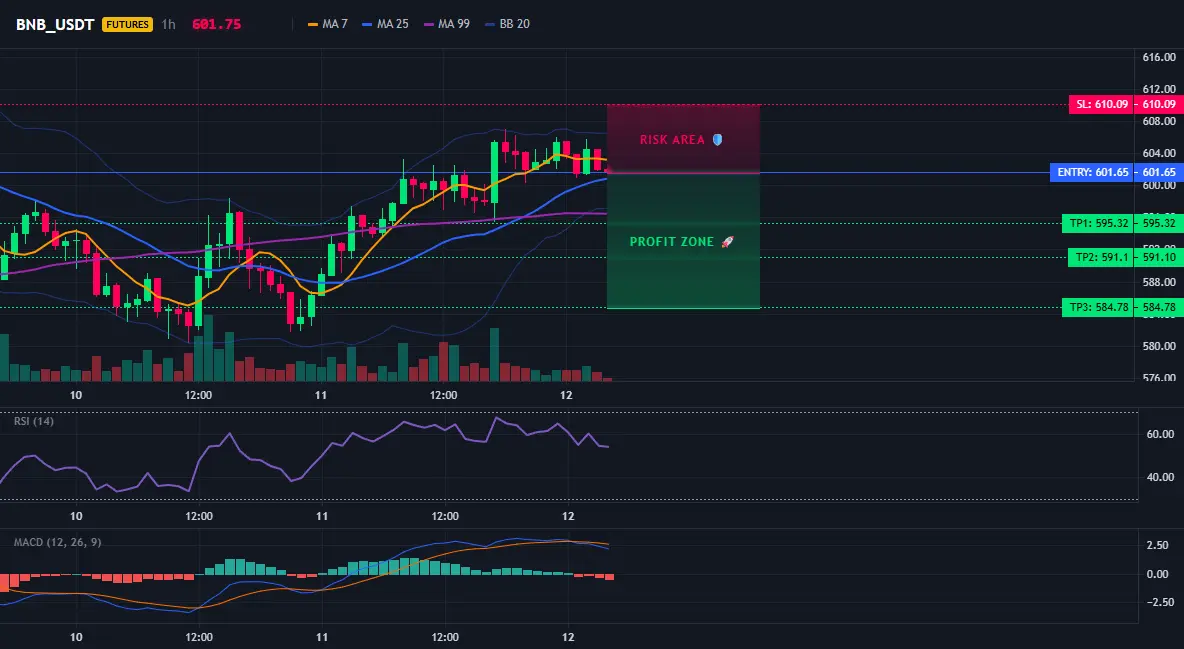The image size is (1184, 649).
Task: Click the TP3: 584.78 target label
Action: click(1098, 308)
